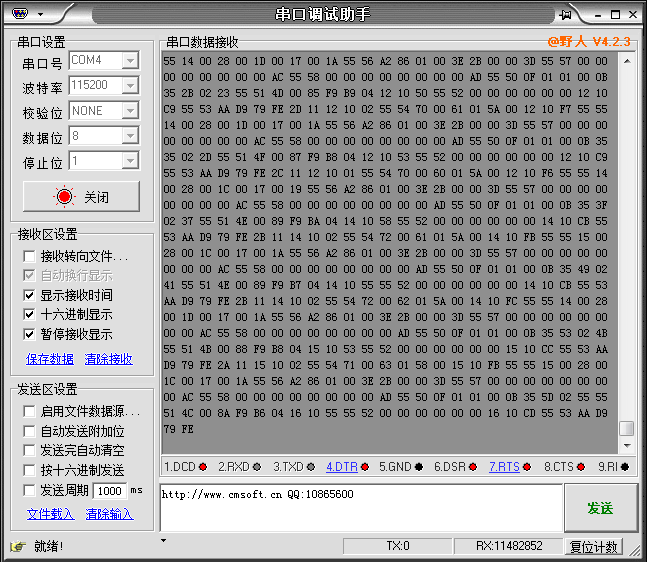Viewport: 647px width, 562px height.
Task: Open the title bar dropdown arrow next to logo
Action: tap(40, 14)
